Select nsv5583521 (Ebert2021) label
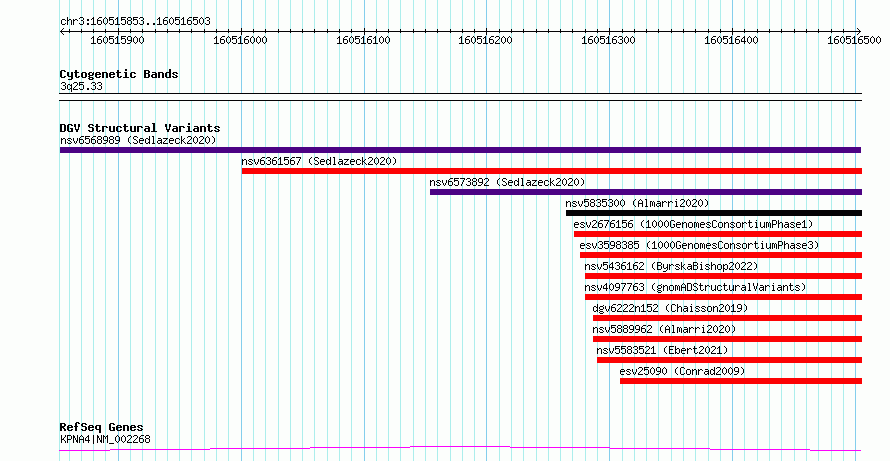 click(662, 350)
